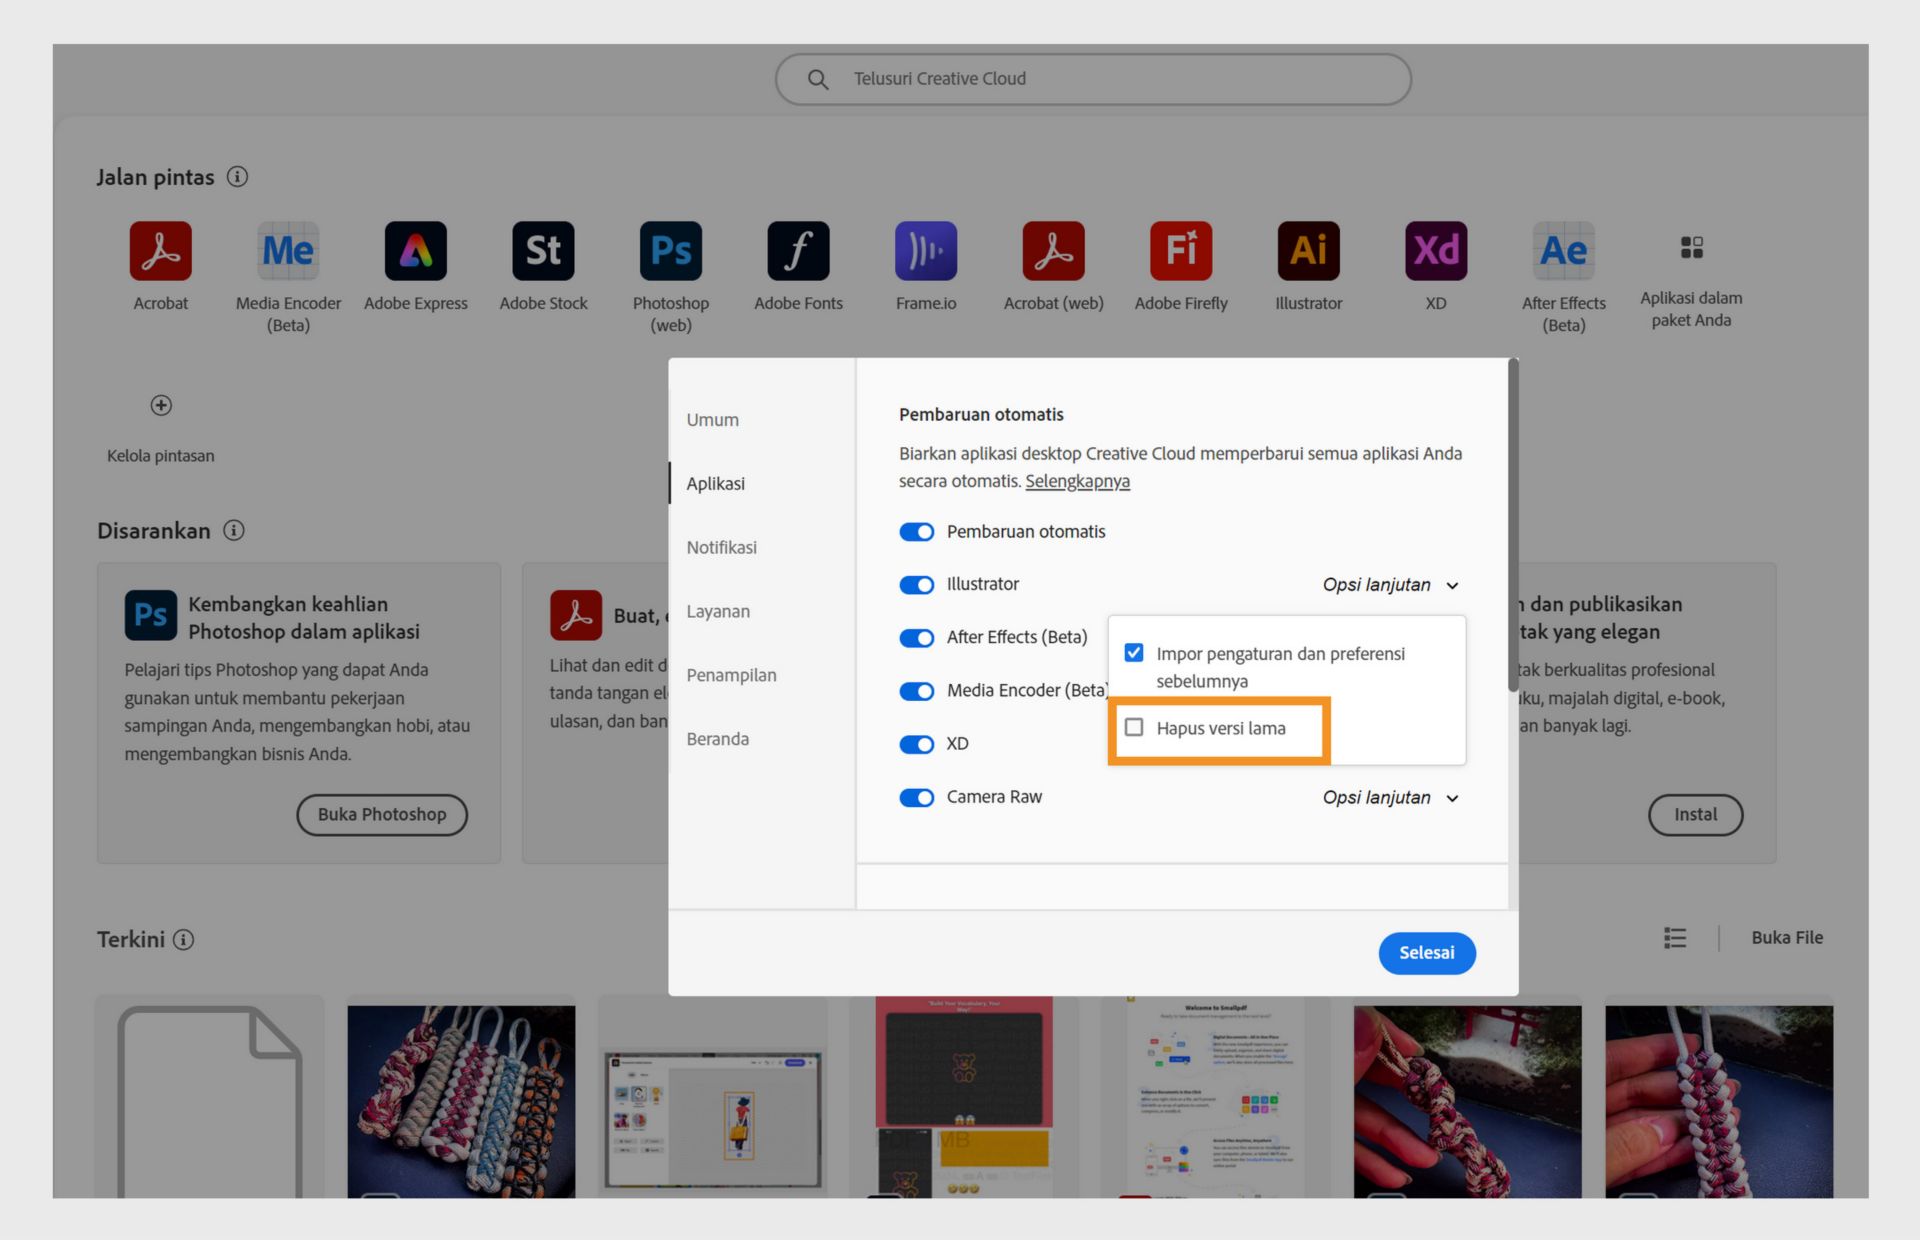Open the Selengkapnya link

pos(1077,481)
